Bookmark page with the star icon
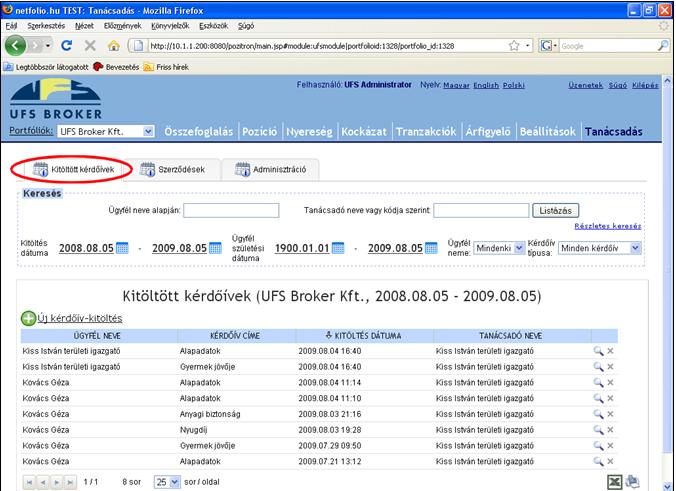The width and height of the screenshot is (676, 491). coord(514,46)
